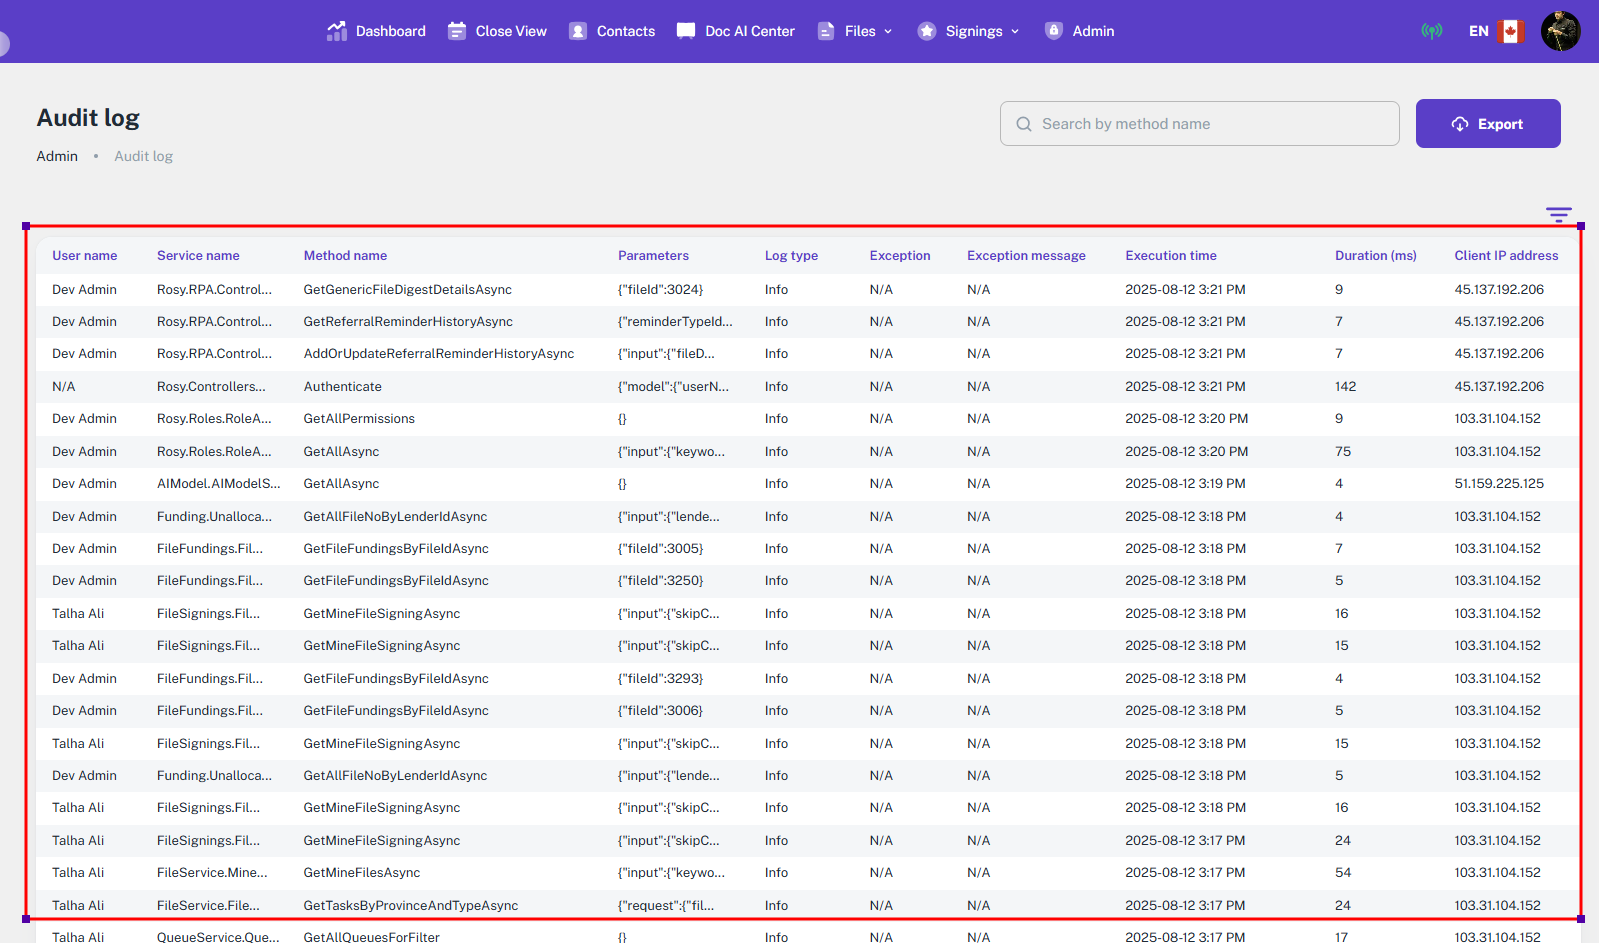Screen dimensions: 1599x943
Task: Select the Authenticate method cell
Action: point(343,387)
